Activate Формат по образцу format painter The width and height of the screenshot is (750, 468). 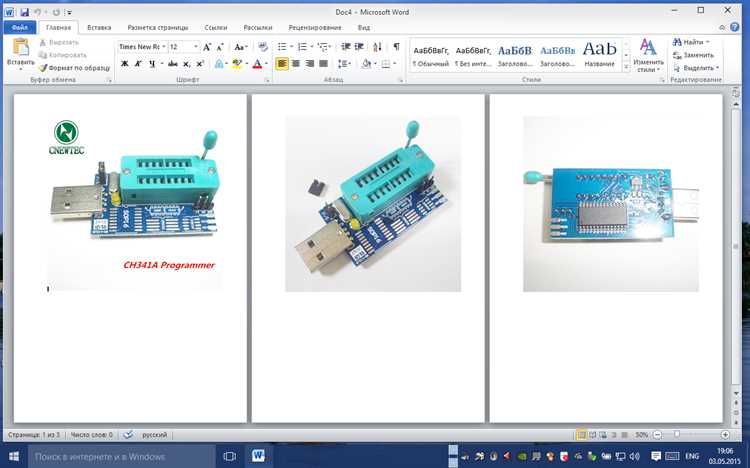[x=74, y=68]
